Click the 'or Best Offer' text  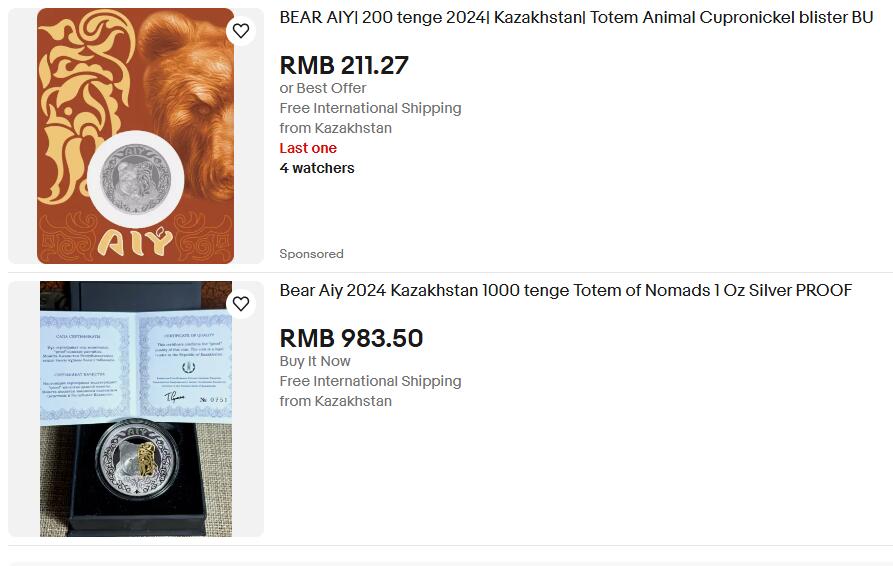point(322,88)
